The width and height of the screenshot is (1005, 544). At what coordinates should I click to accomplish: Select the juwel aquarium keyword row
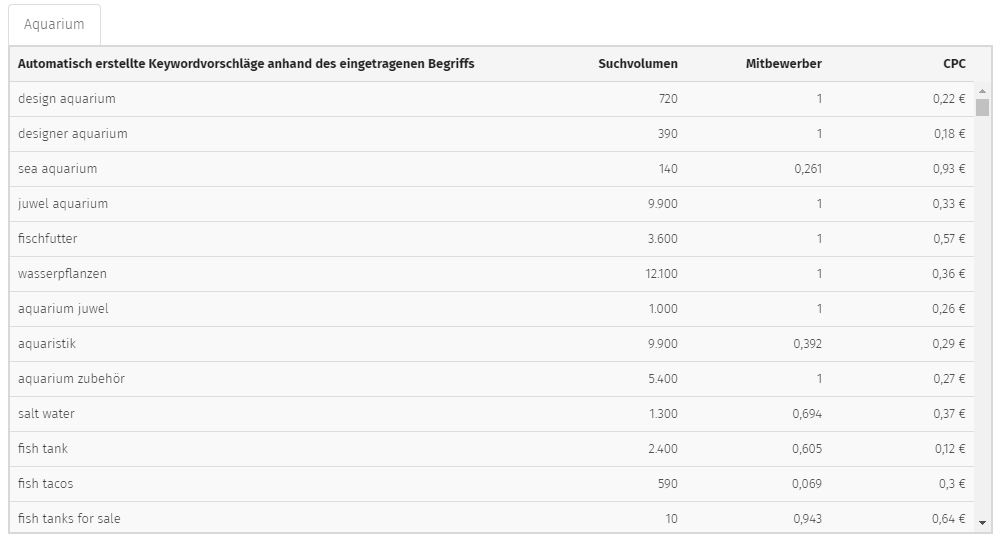coord(492,204)
